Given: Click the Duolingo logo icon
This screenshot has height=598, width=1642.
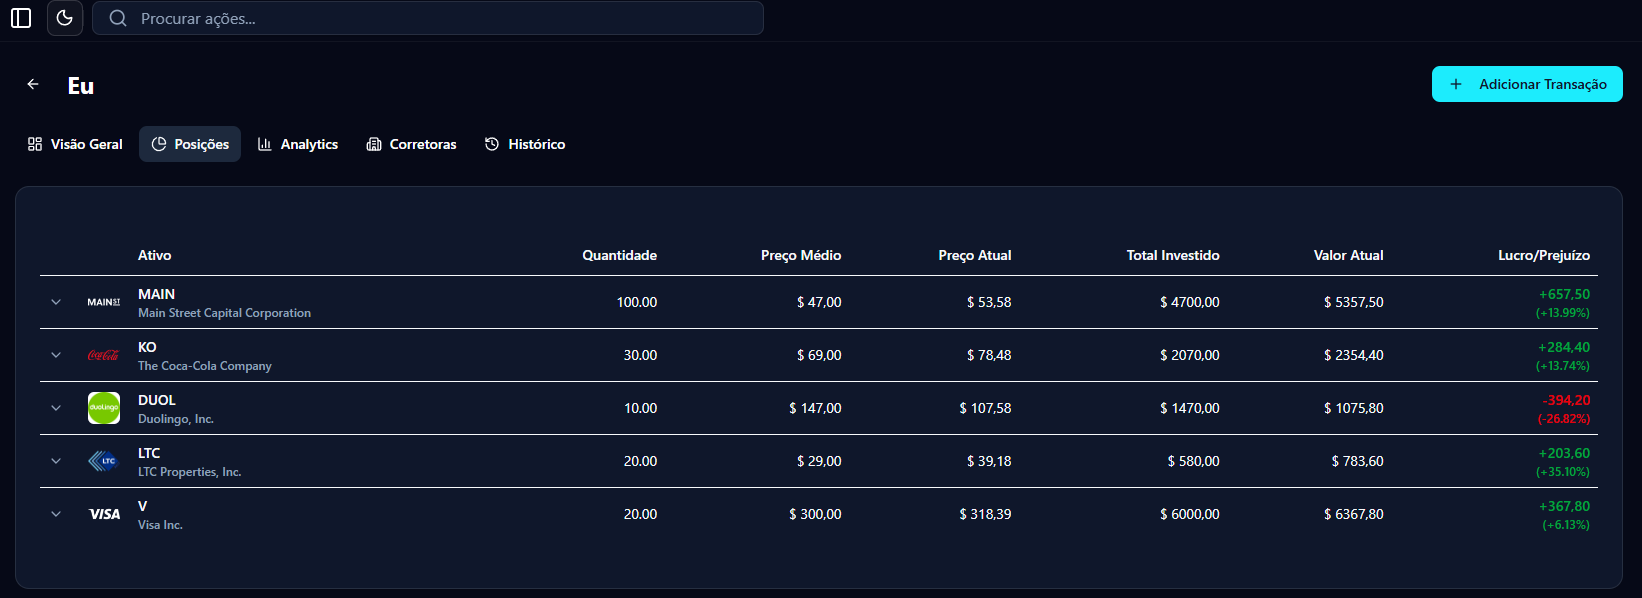Looking at the screenshot, I should pos(104,408).
